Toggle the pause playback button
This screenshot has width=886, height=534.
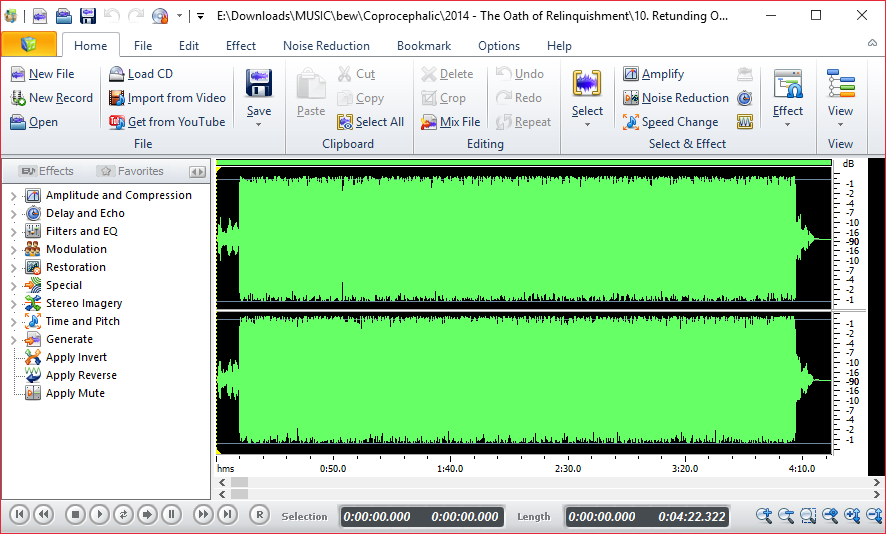tap(172, 514)
